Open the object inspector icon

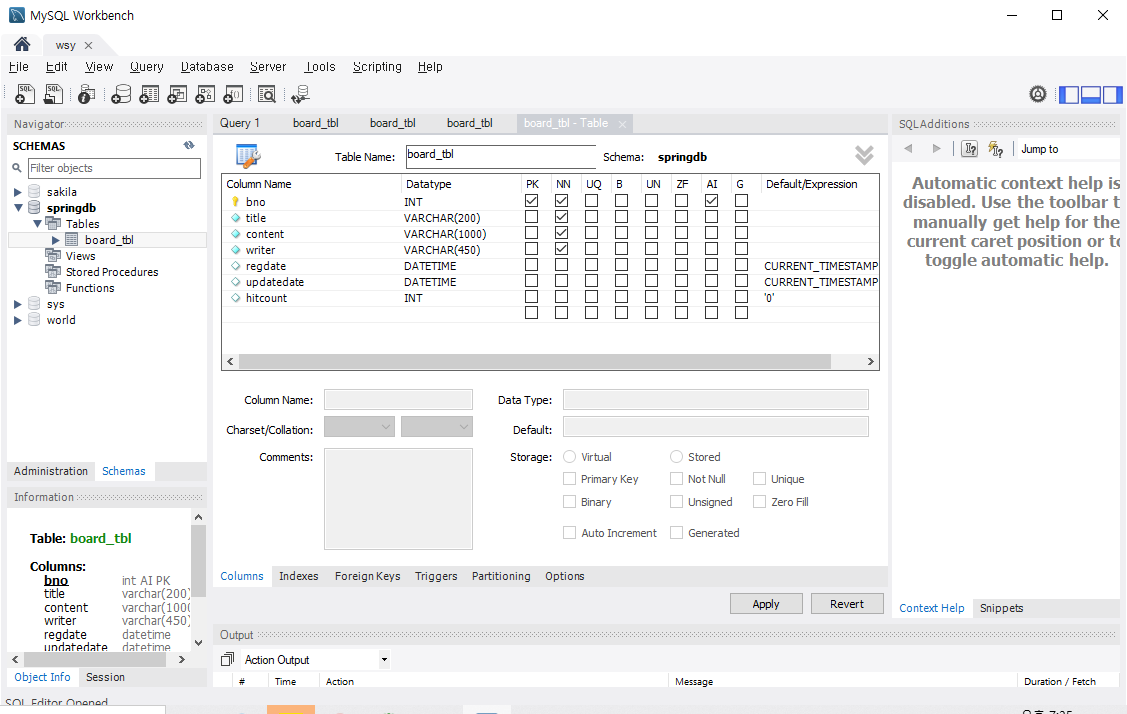[86, 94]
